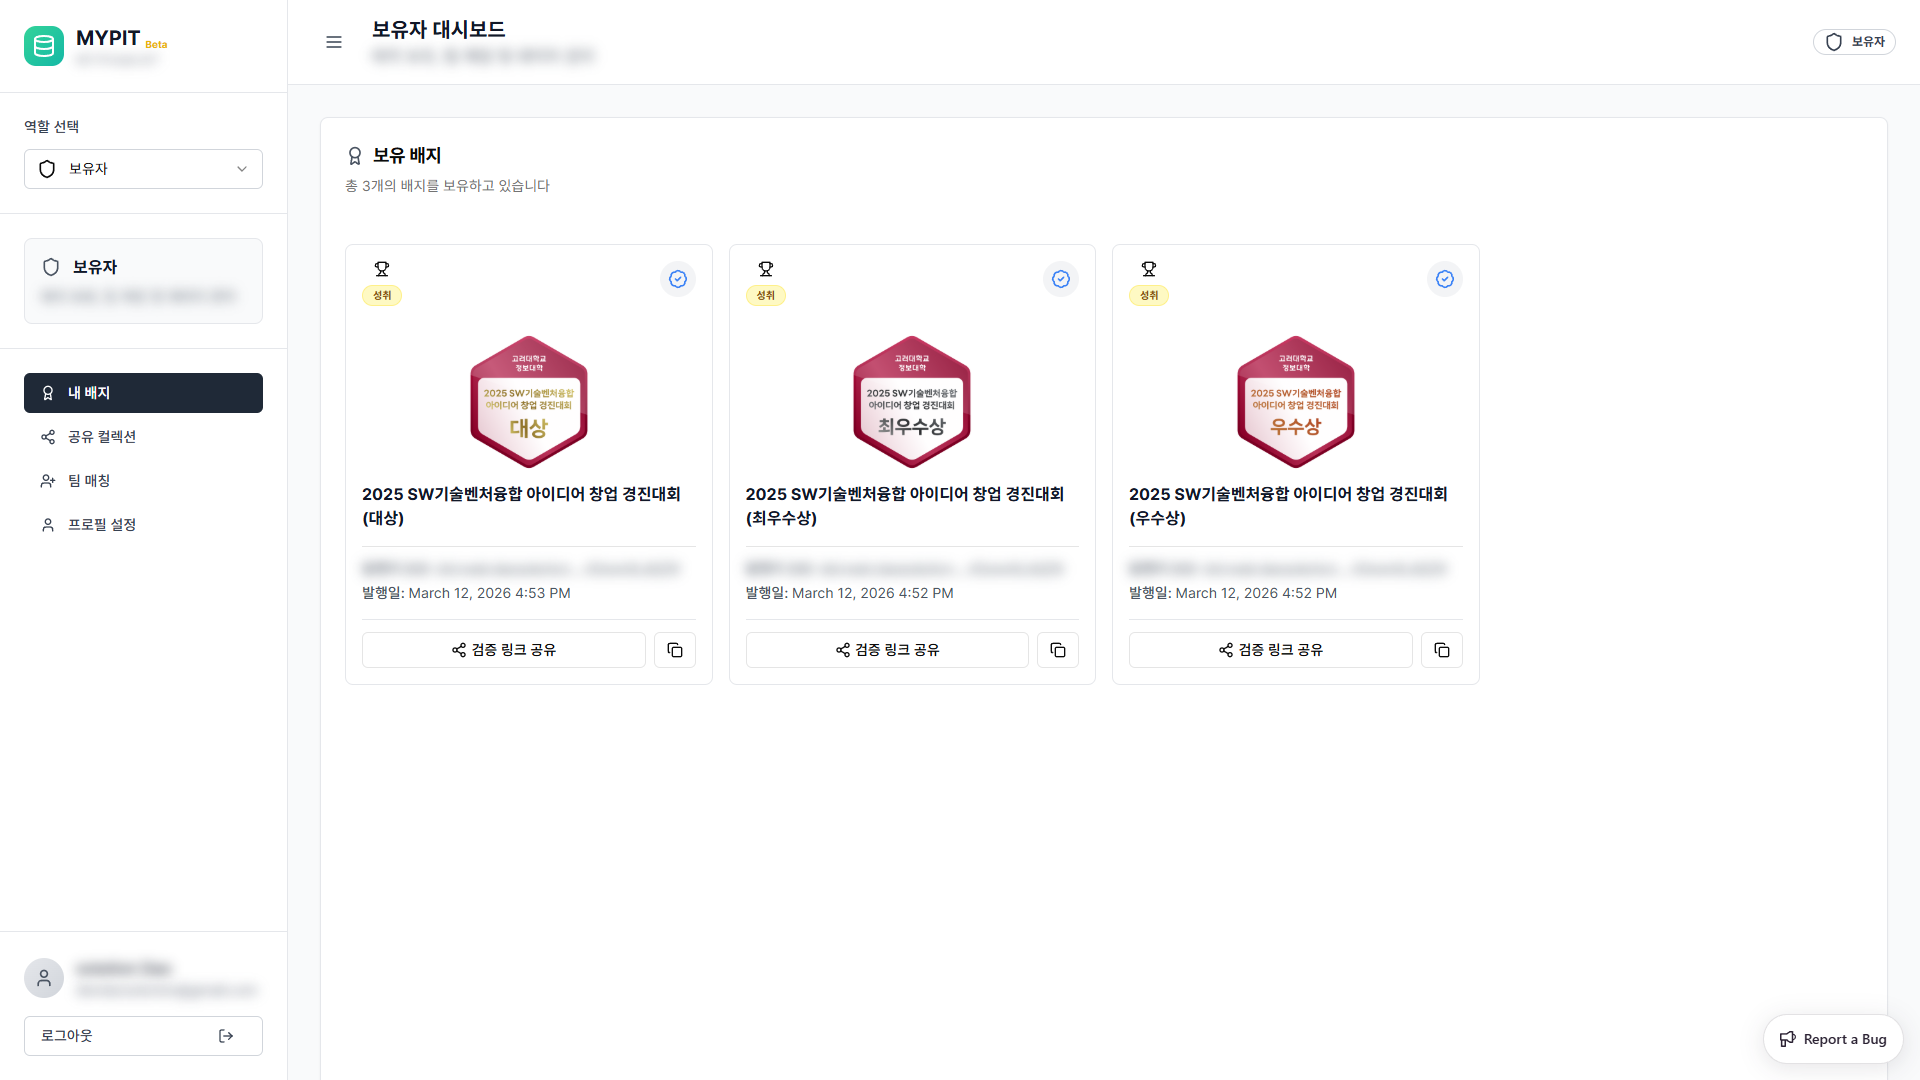Click the 보유자 role pill top-right
This screenshot has width=1920, height=1080.
pos(1854,42)
